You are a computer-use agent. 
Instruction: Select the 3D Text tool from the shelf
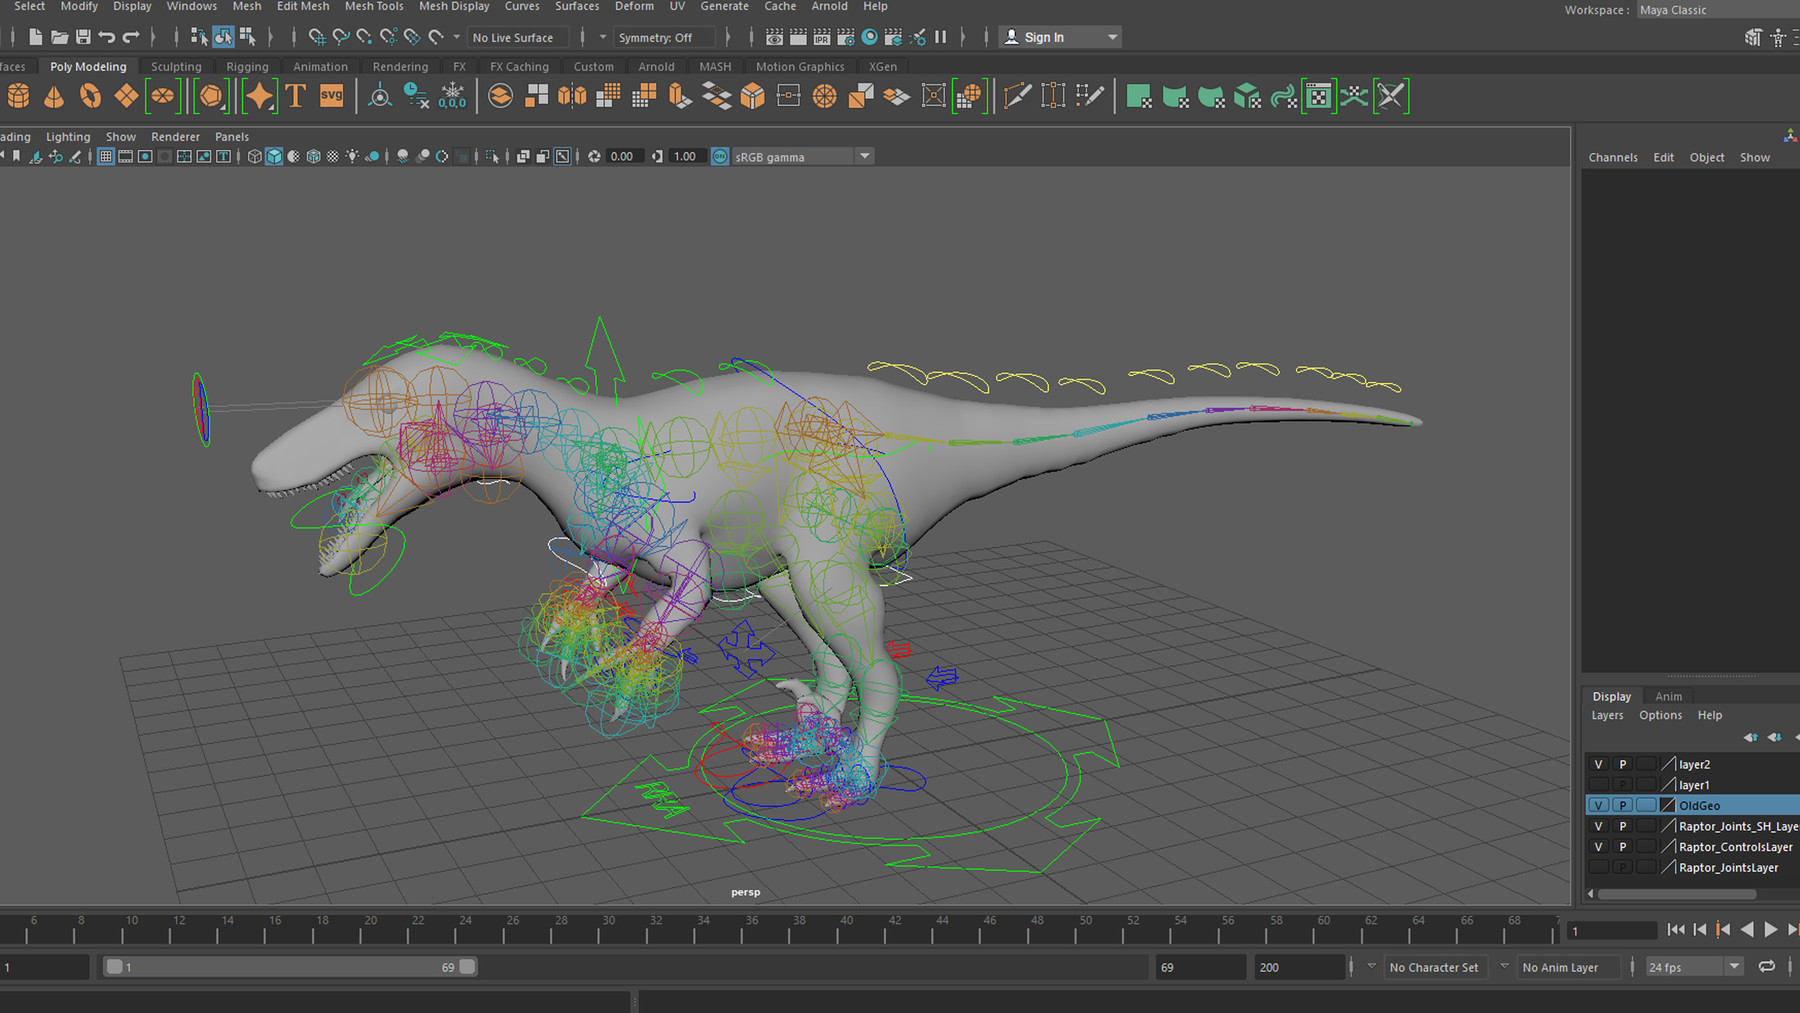point(296,95)
